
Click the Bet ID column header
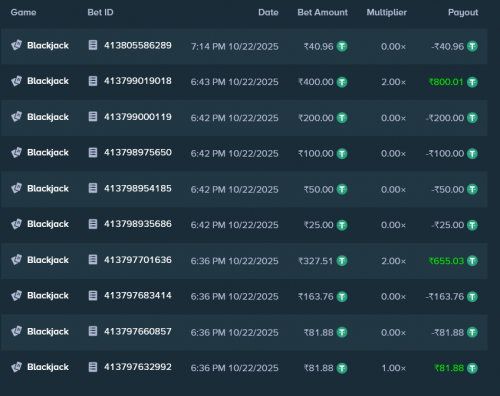pos(100,12)
